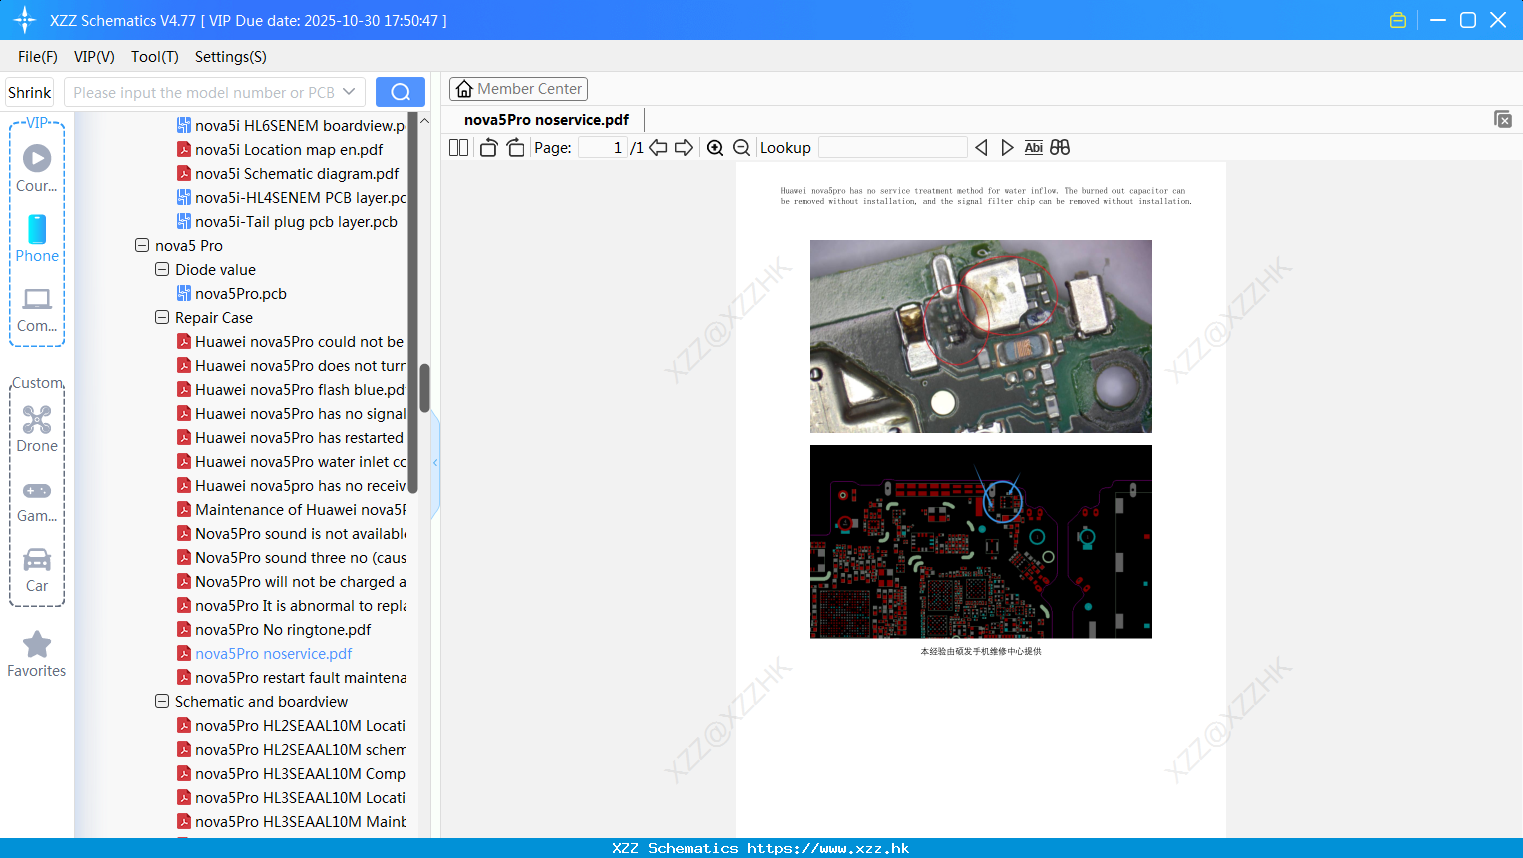Click the Lookup text field
This screenshot has height=858, width=1523.
(x=892, y=147)
